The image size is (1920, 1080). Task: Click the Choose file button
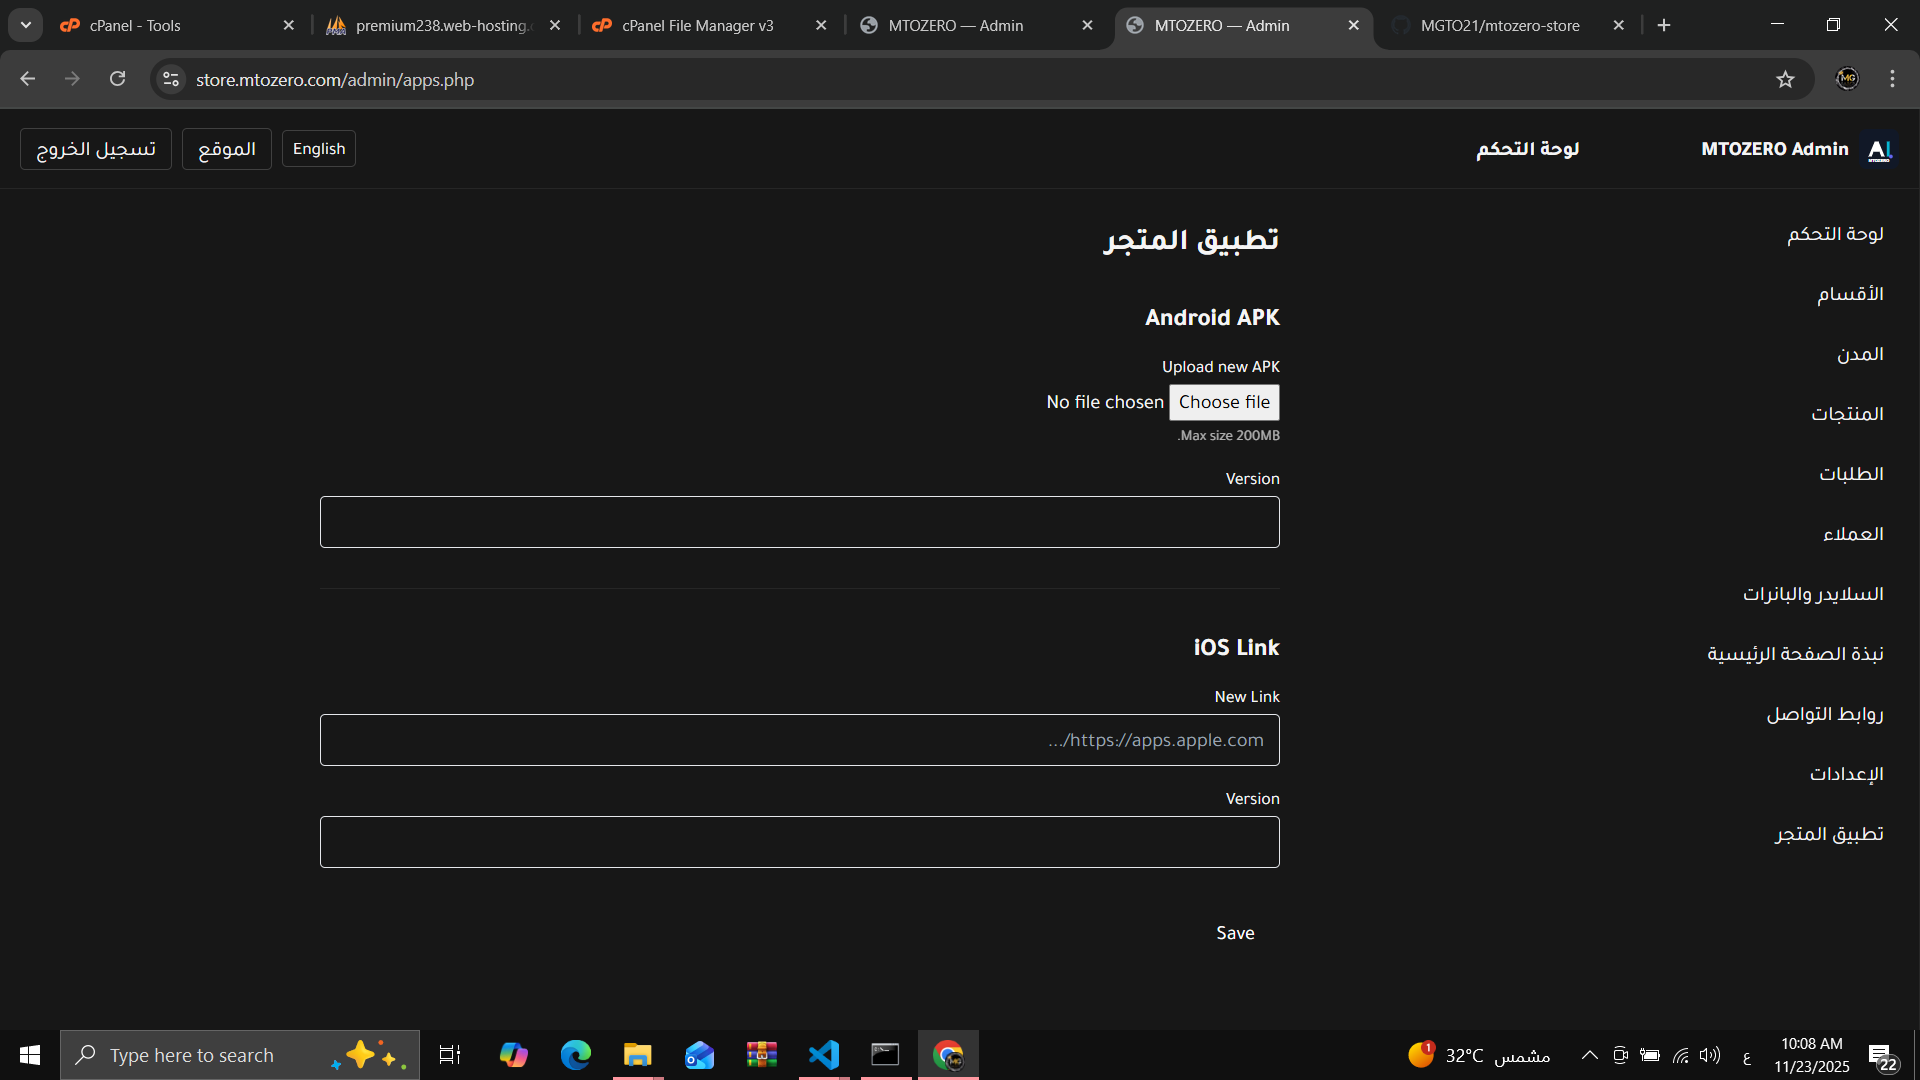(1224, 402)
